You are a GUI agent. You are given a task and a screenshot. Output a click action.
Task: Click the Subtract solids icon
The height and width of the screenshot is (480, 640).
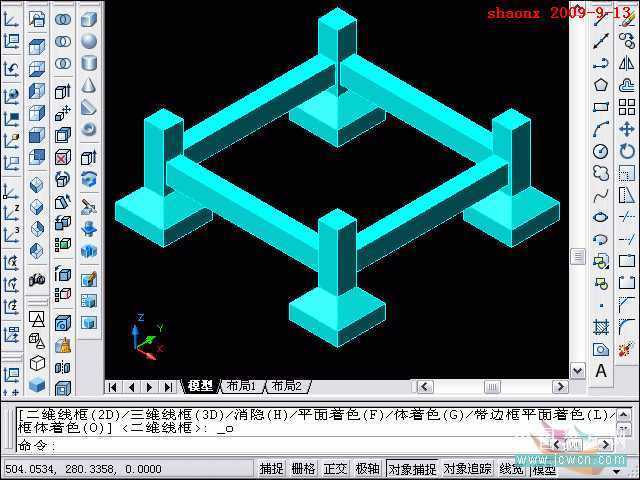pyautogui.click(x=62, y=41)
